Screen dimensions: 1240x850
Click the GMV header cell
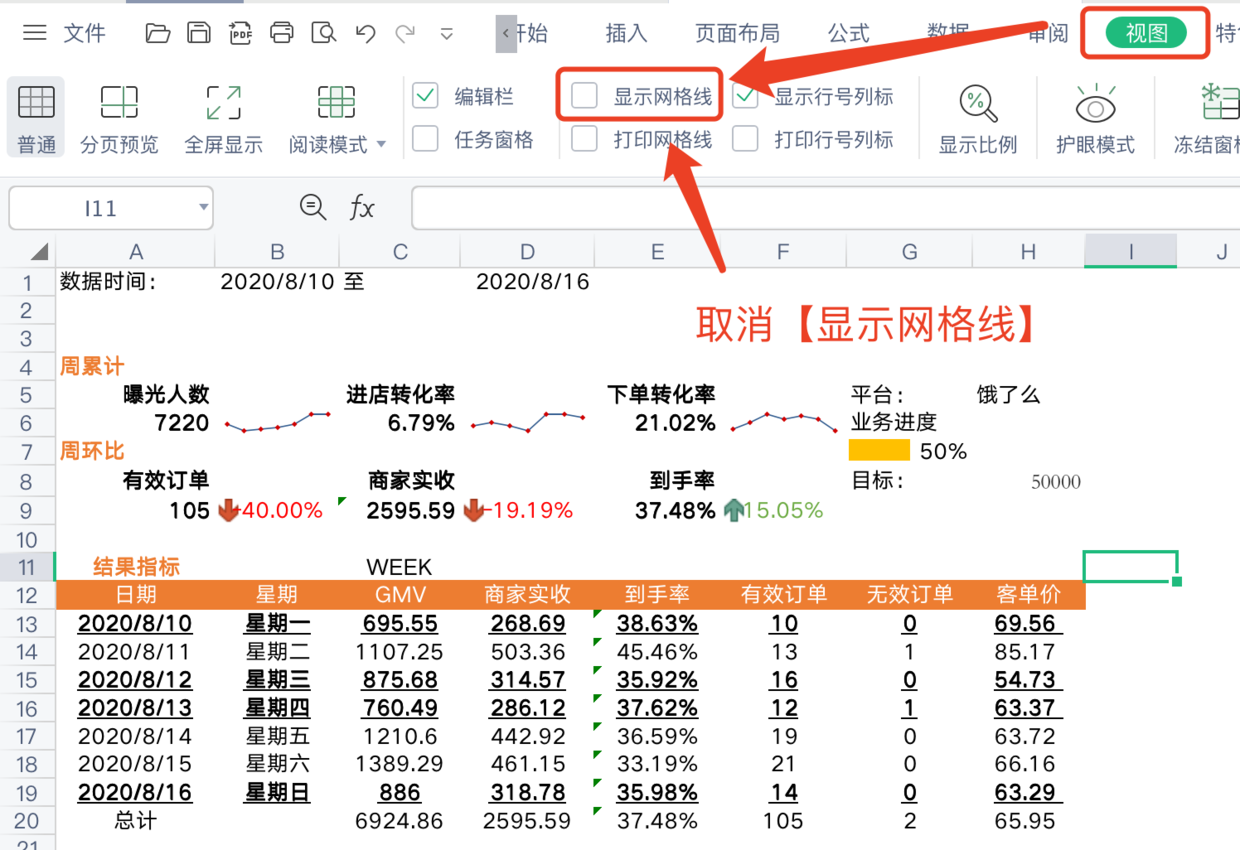(400, 595)
